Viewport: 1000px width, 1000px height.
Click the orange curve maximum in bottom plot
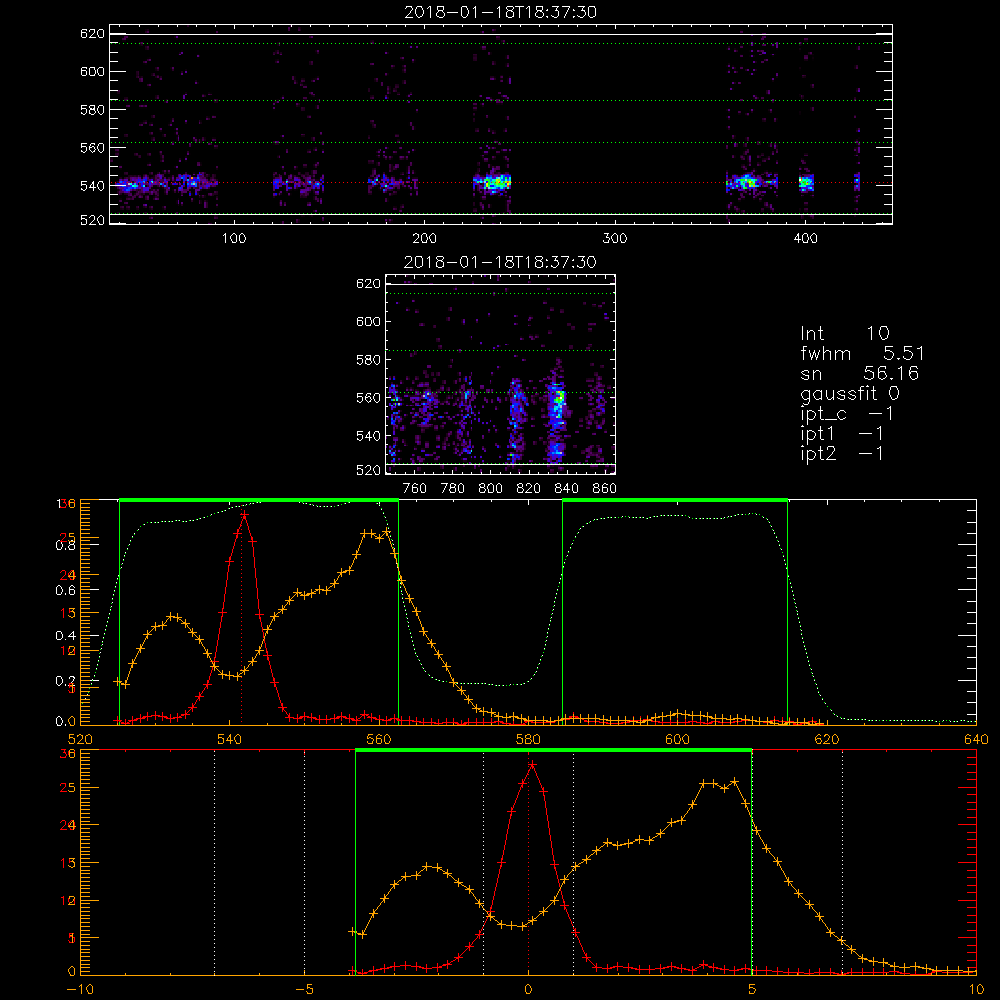point(735,781)
